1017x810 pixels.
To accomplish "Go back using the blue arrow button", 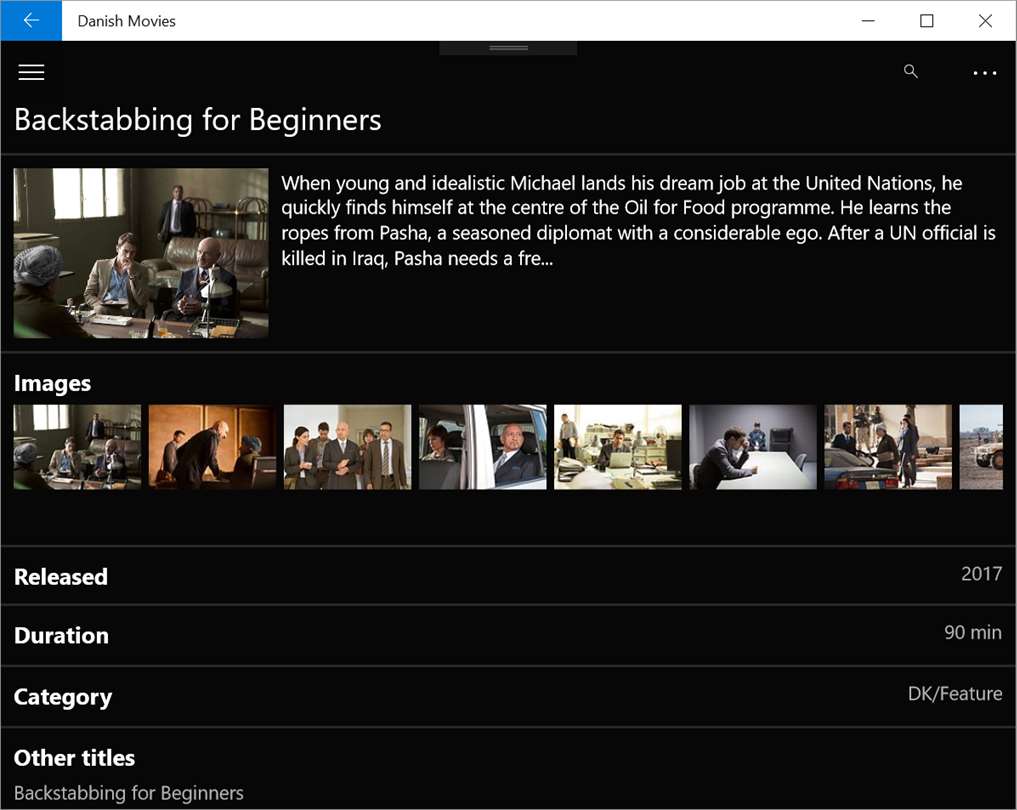I will [31, 21].
